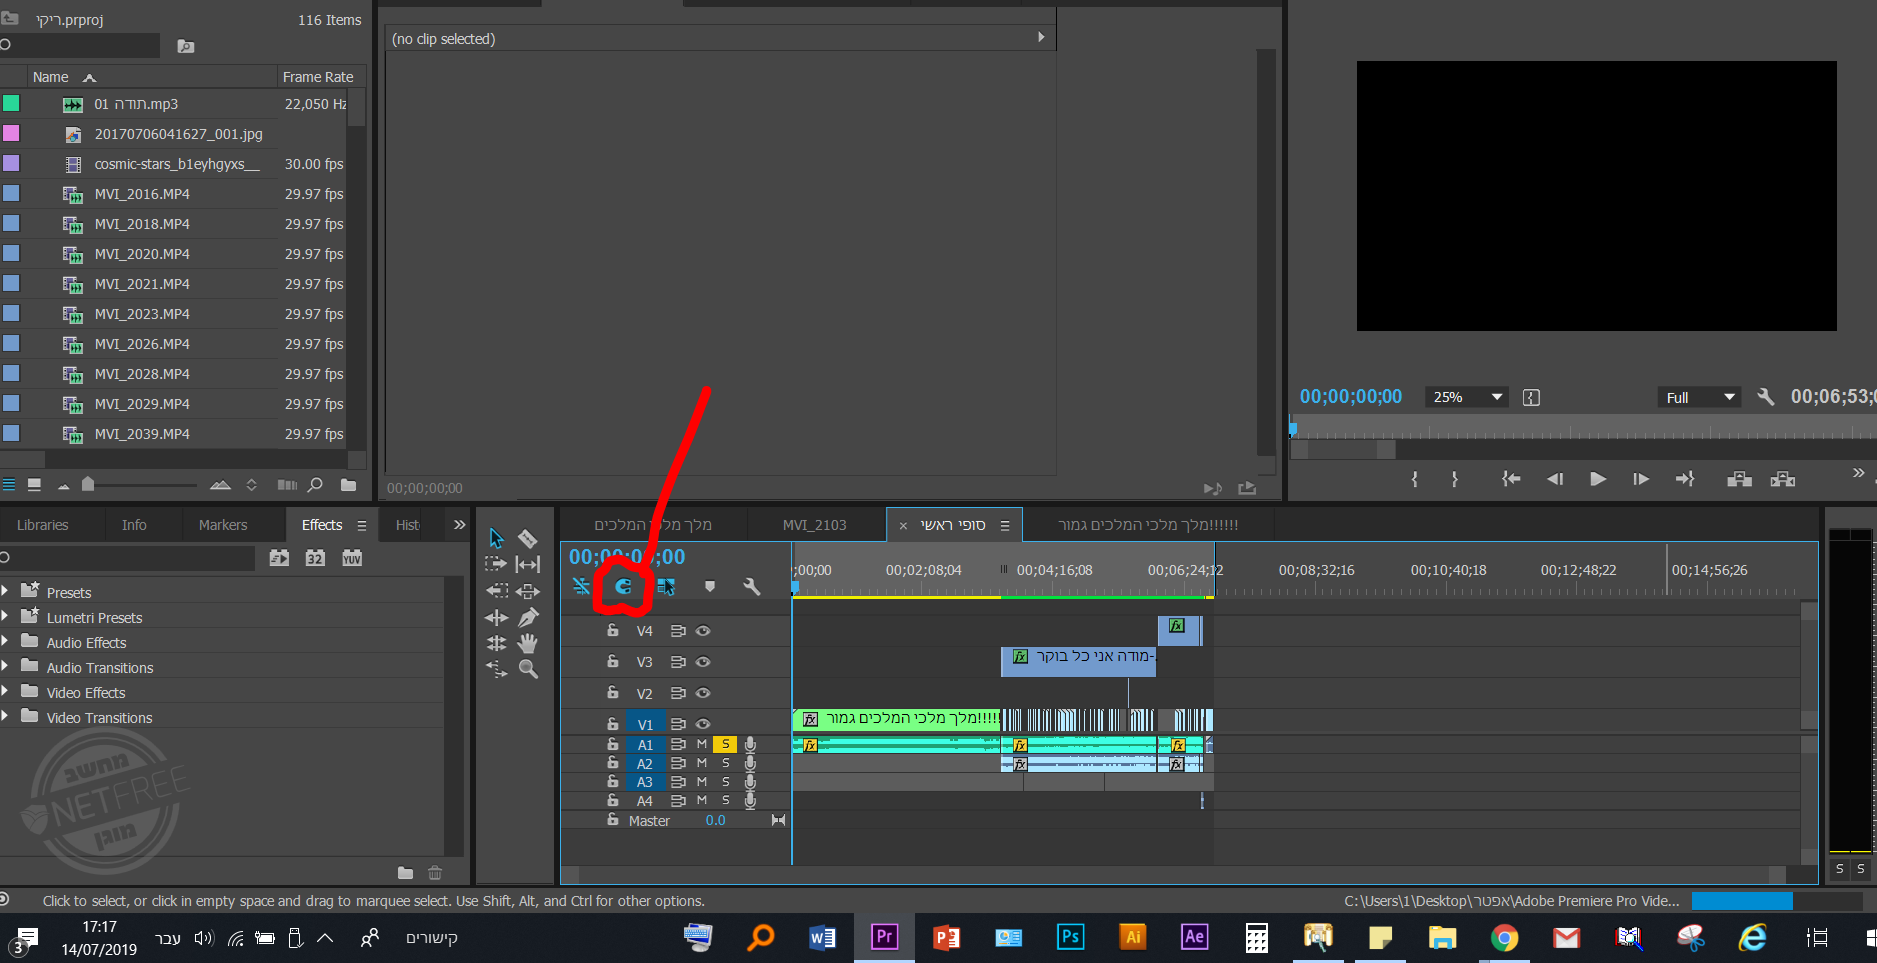Screen dimensions: 1877x963
Task: Select MVI_2020.MP4 in the project bin
Action: coord(142,254)
